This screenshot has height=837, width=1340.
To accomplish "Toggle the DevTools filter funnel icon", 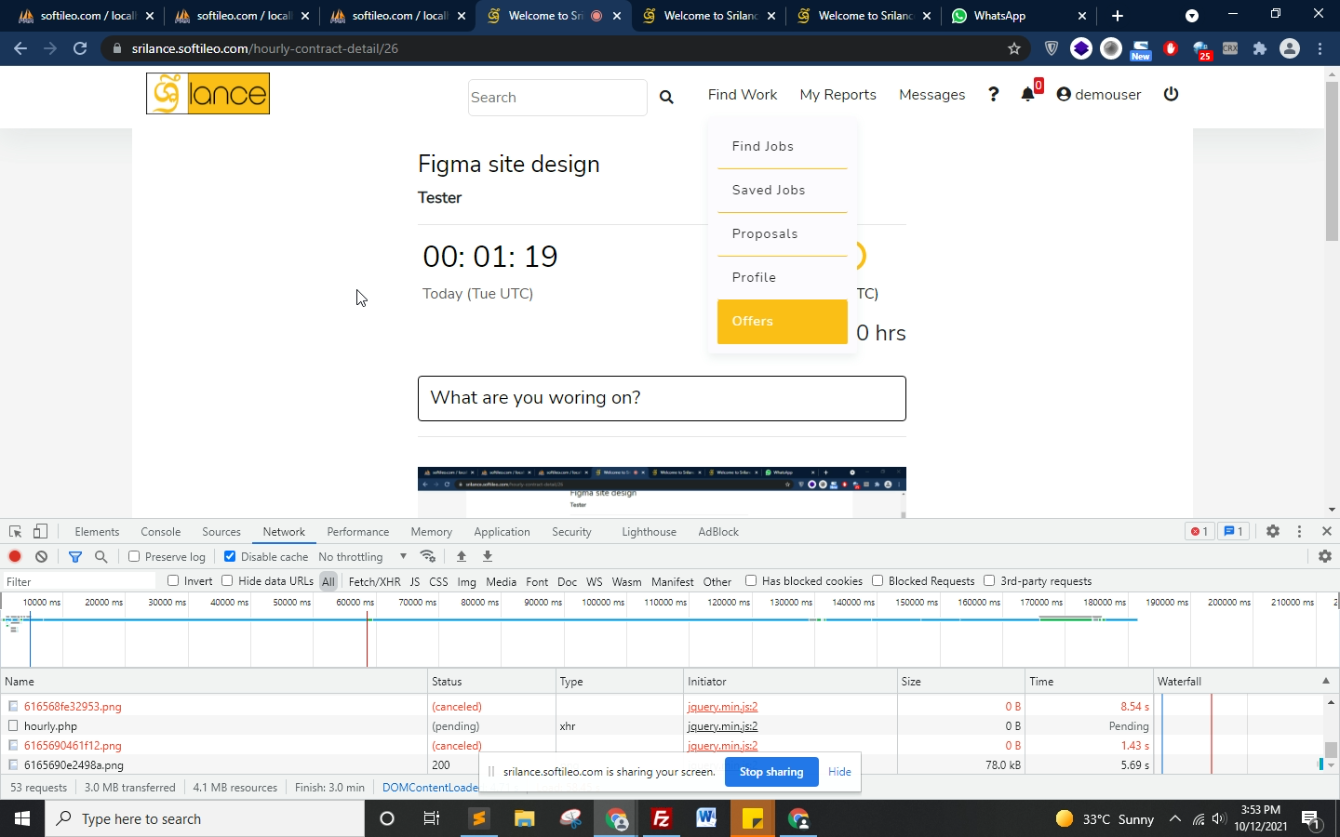I will [x=75, y=557].
